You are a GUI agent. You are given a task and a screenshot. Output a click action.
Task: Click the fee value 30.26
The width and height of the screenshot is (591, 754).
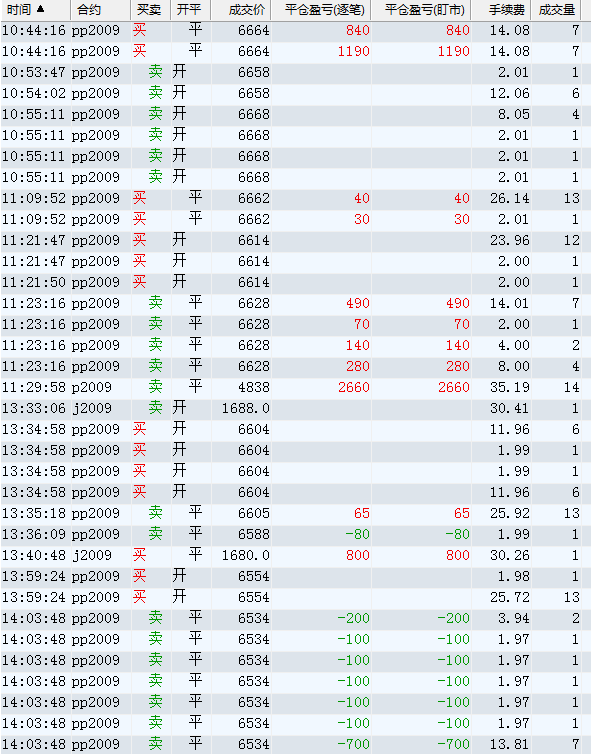(509, 555)
